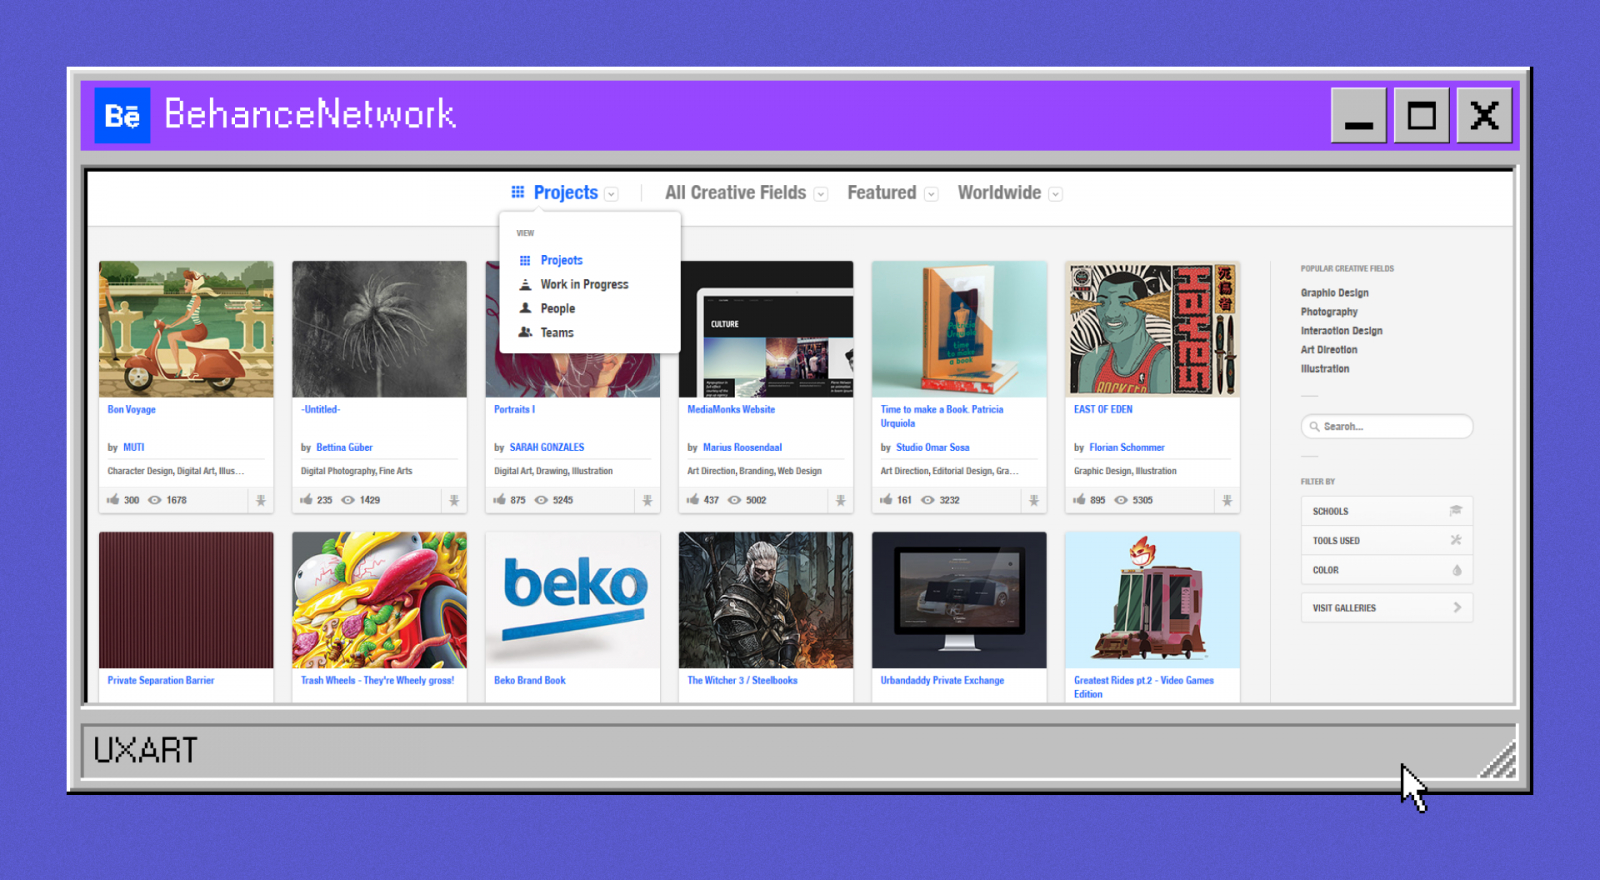
Task: Choose Work in Progress from view menu
Action: coord(585,284)
